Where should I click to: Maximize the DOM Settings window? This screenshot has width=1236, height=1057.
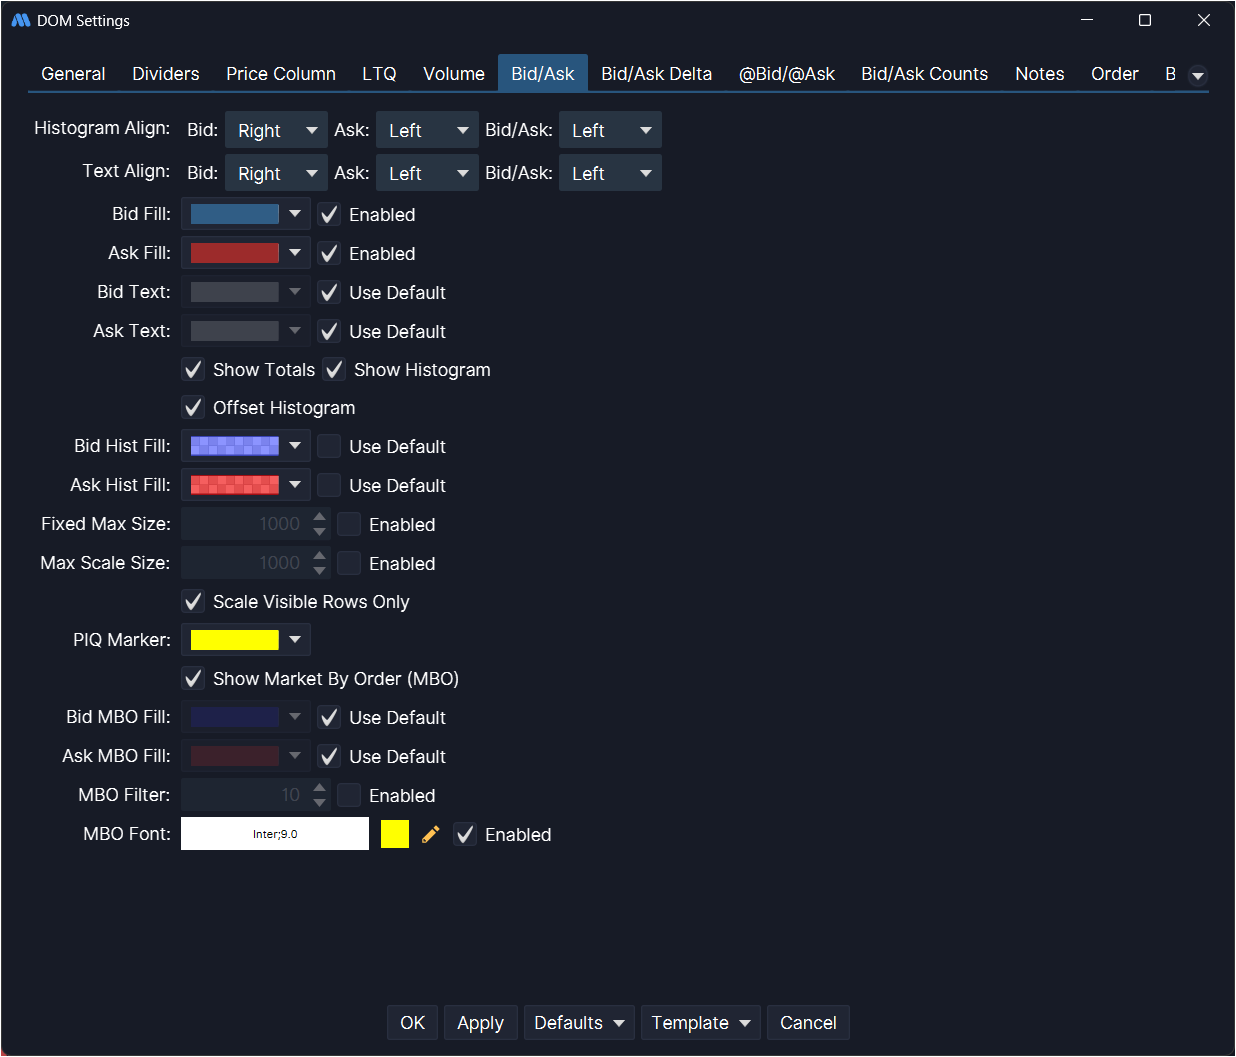coord(1145,20)
